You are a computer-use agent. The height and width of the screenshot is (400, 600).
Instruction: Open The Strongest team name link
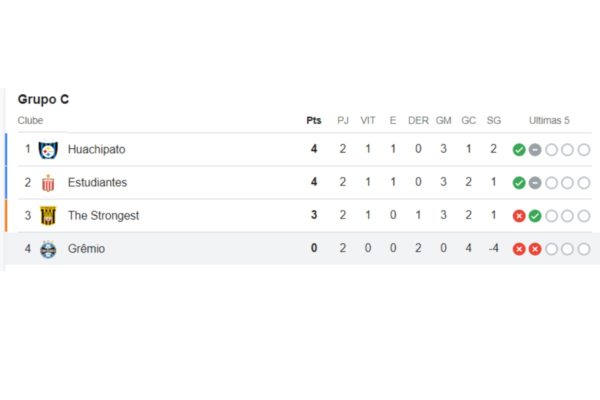[103, 216]
